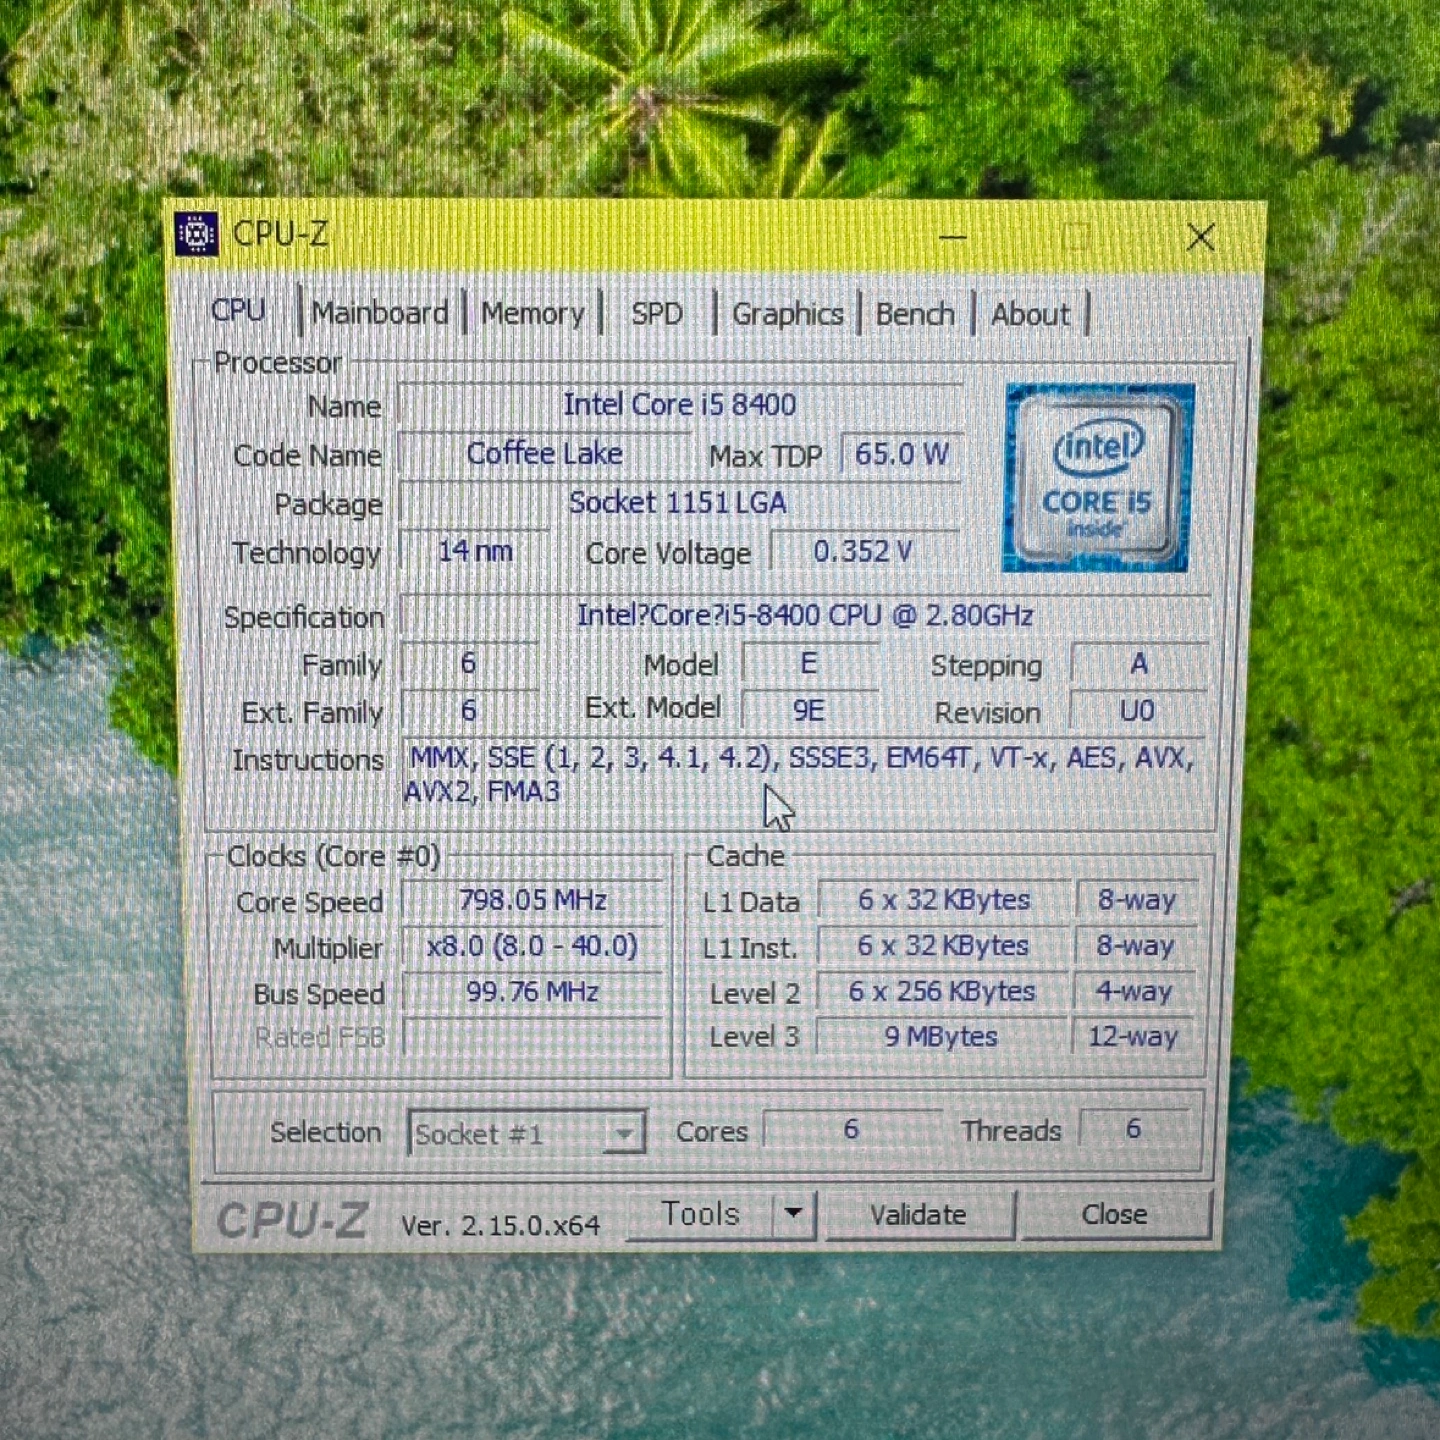Click the Validate button
Screen dimensions: 1440x1440
pos(917,1214)
